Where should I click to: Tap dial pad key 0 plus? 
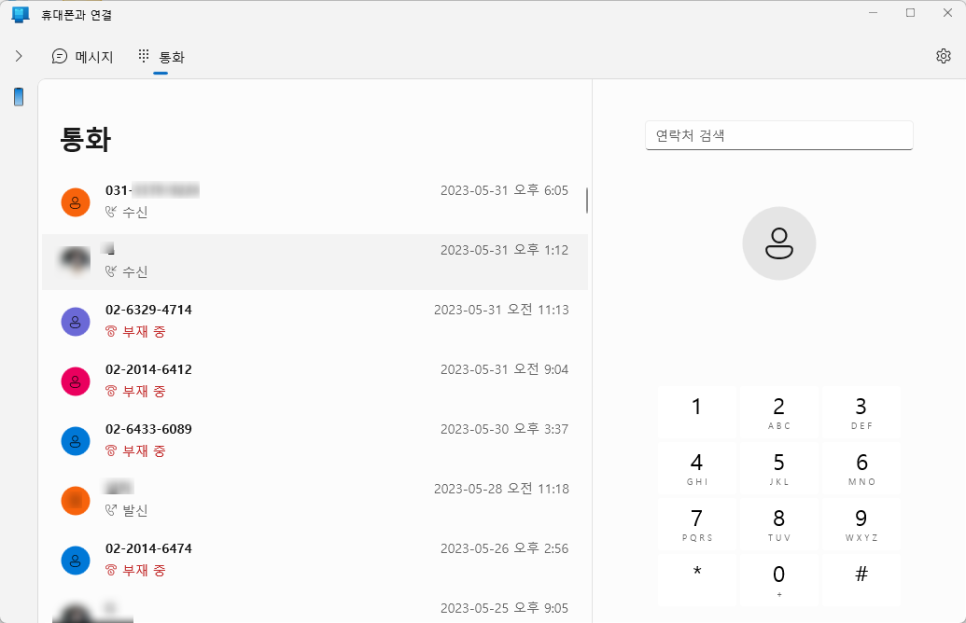[779, 580]
